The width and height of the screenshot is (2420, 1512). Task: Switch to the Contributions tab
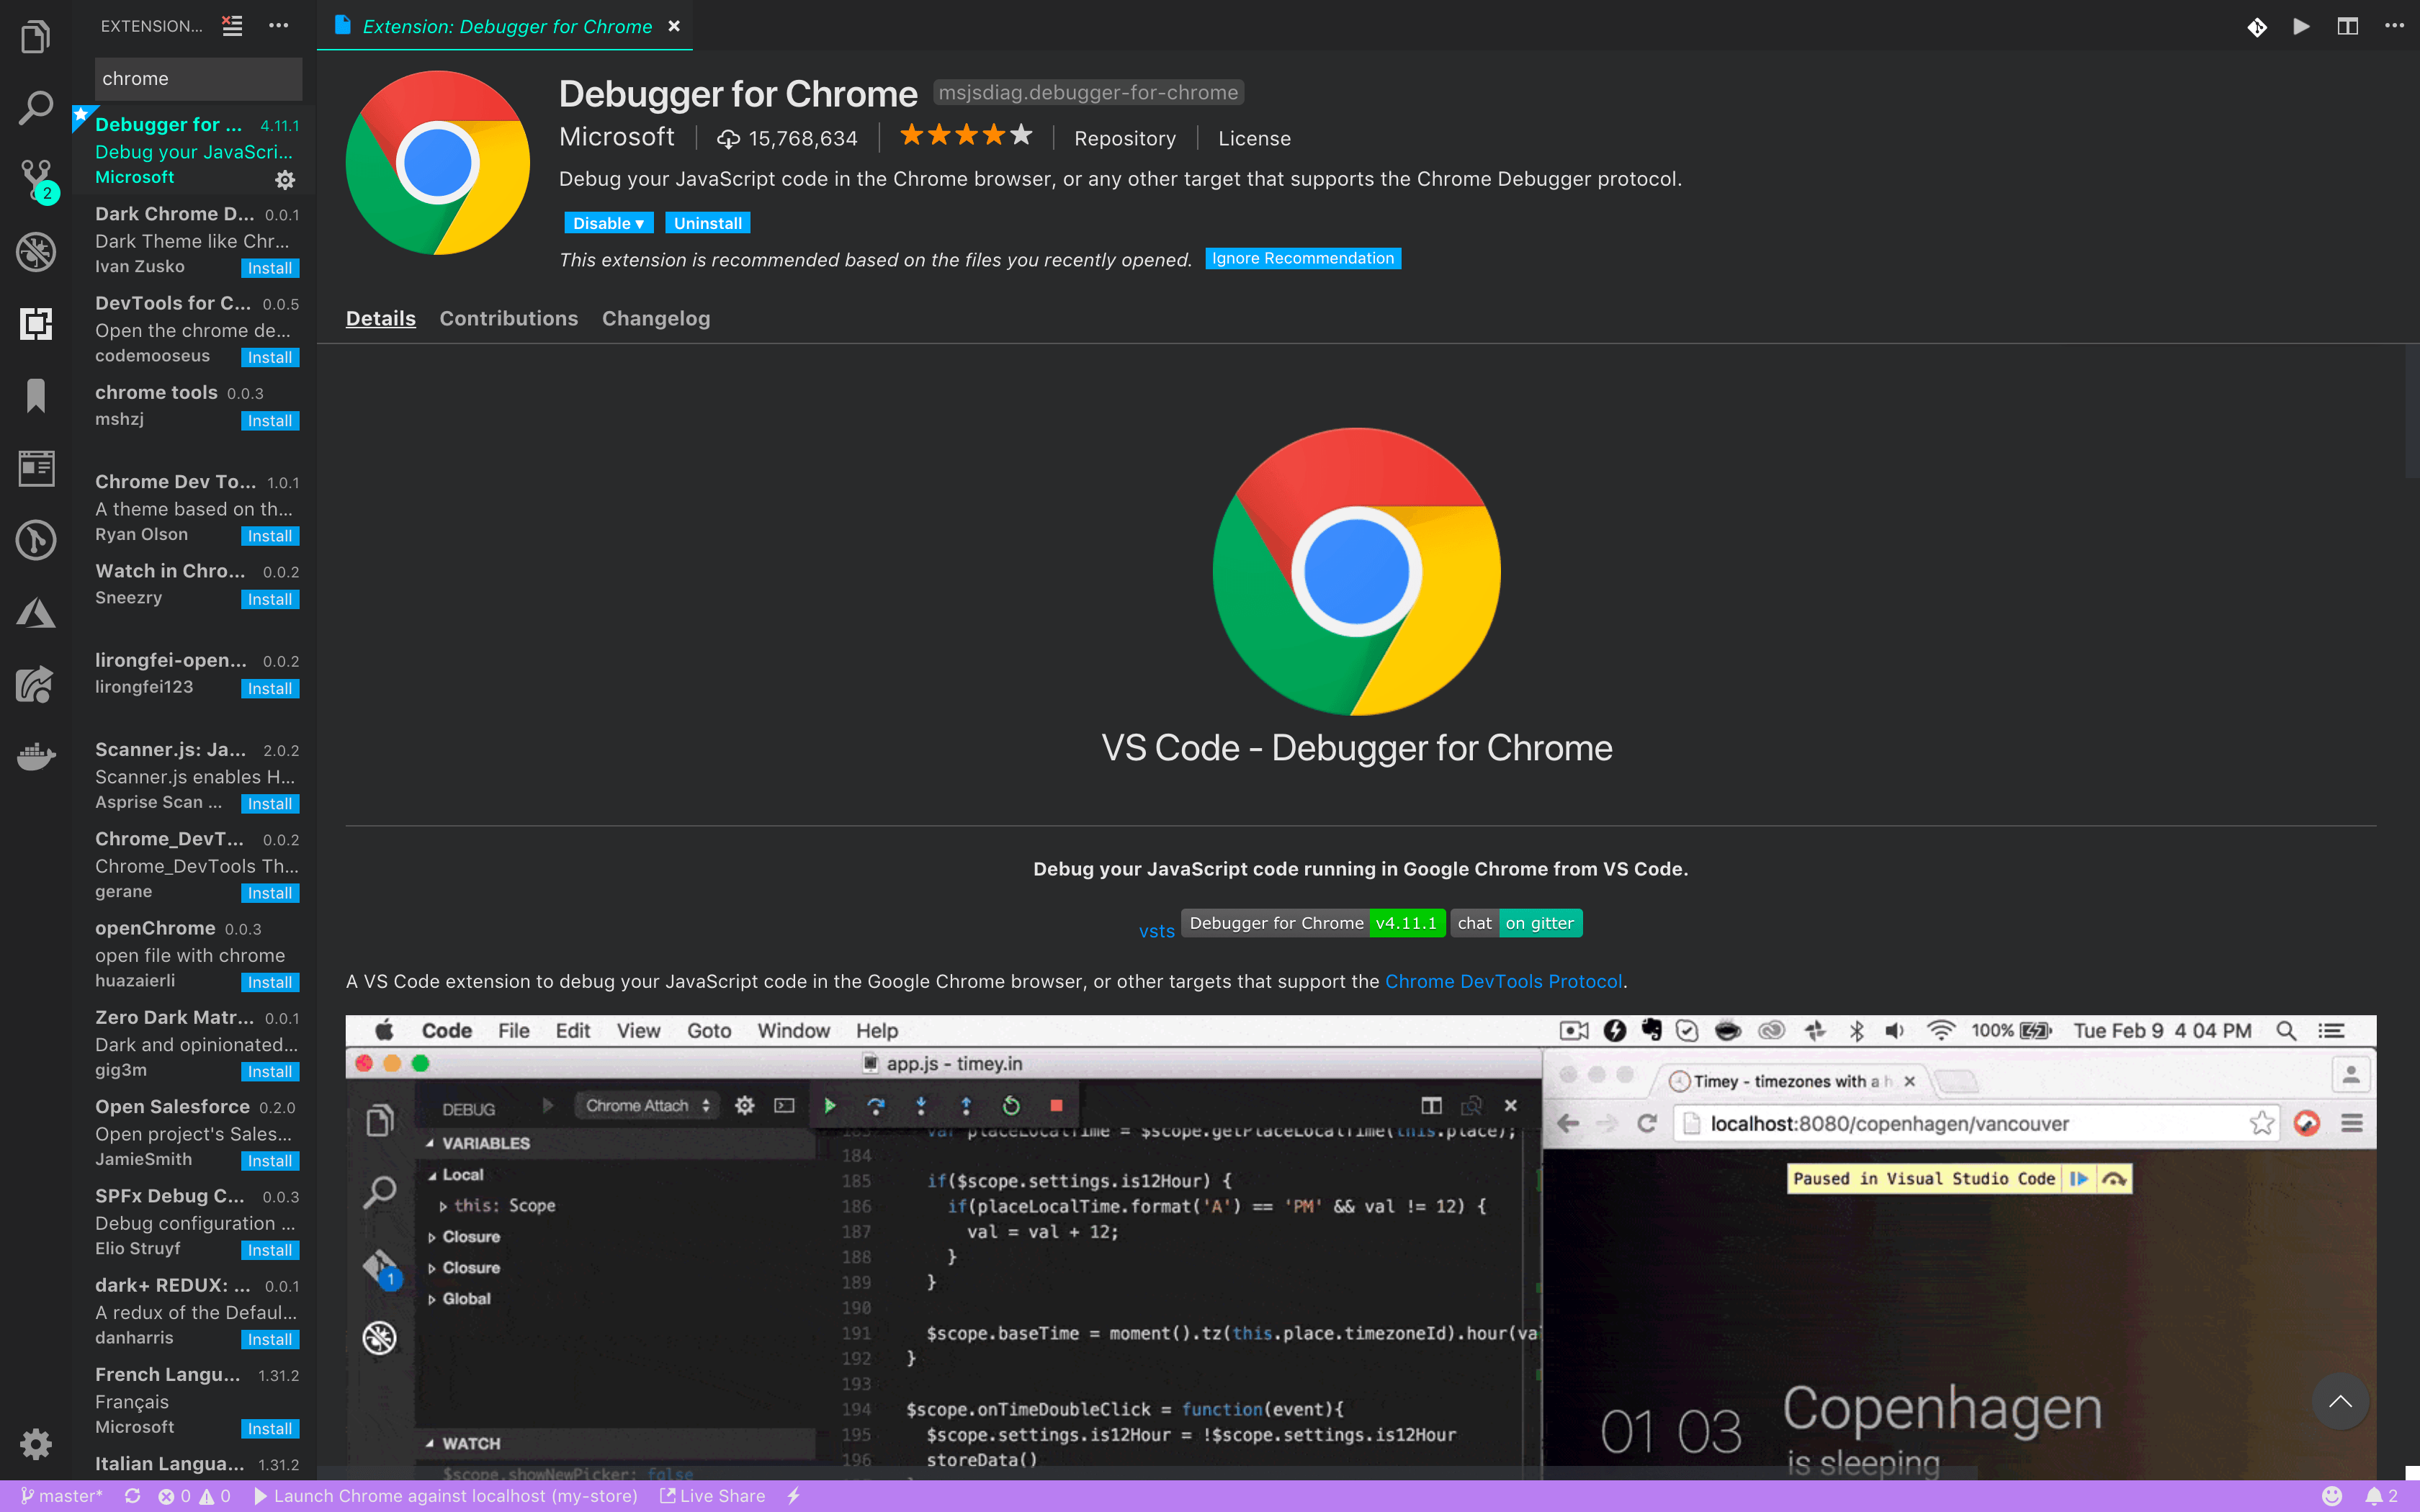[508, 318]
